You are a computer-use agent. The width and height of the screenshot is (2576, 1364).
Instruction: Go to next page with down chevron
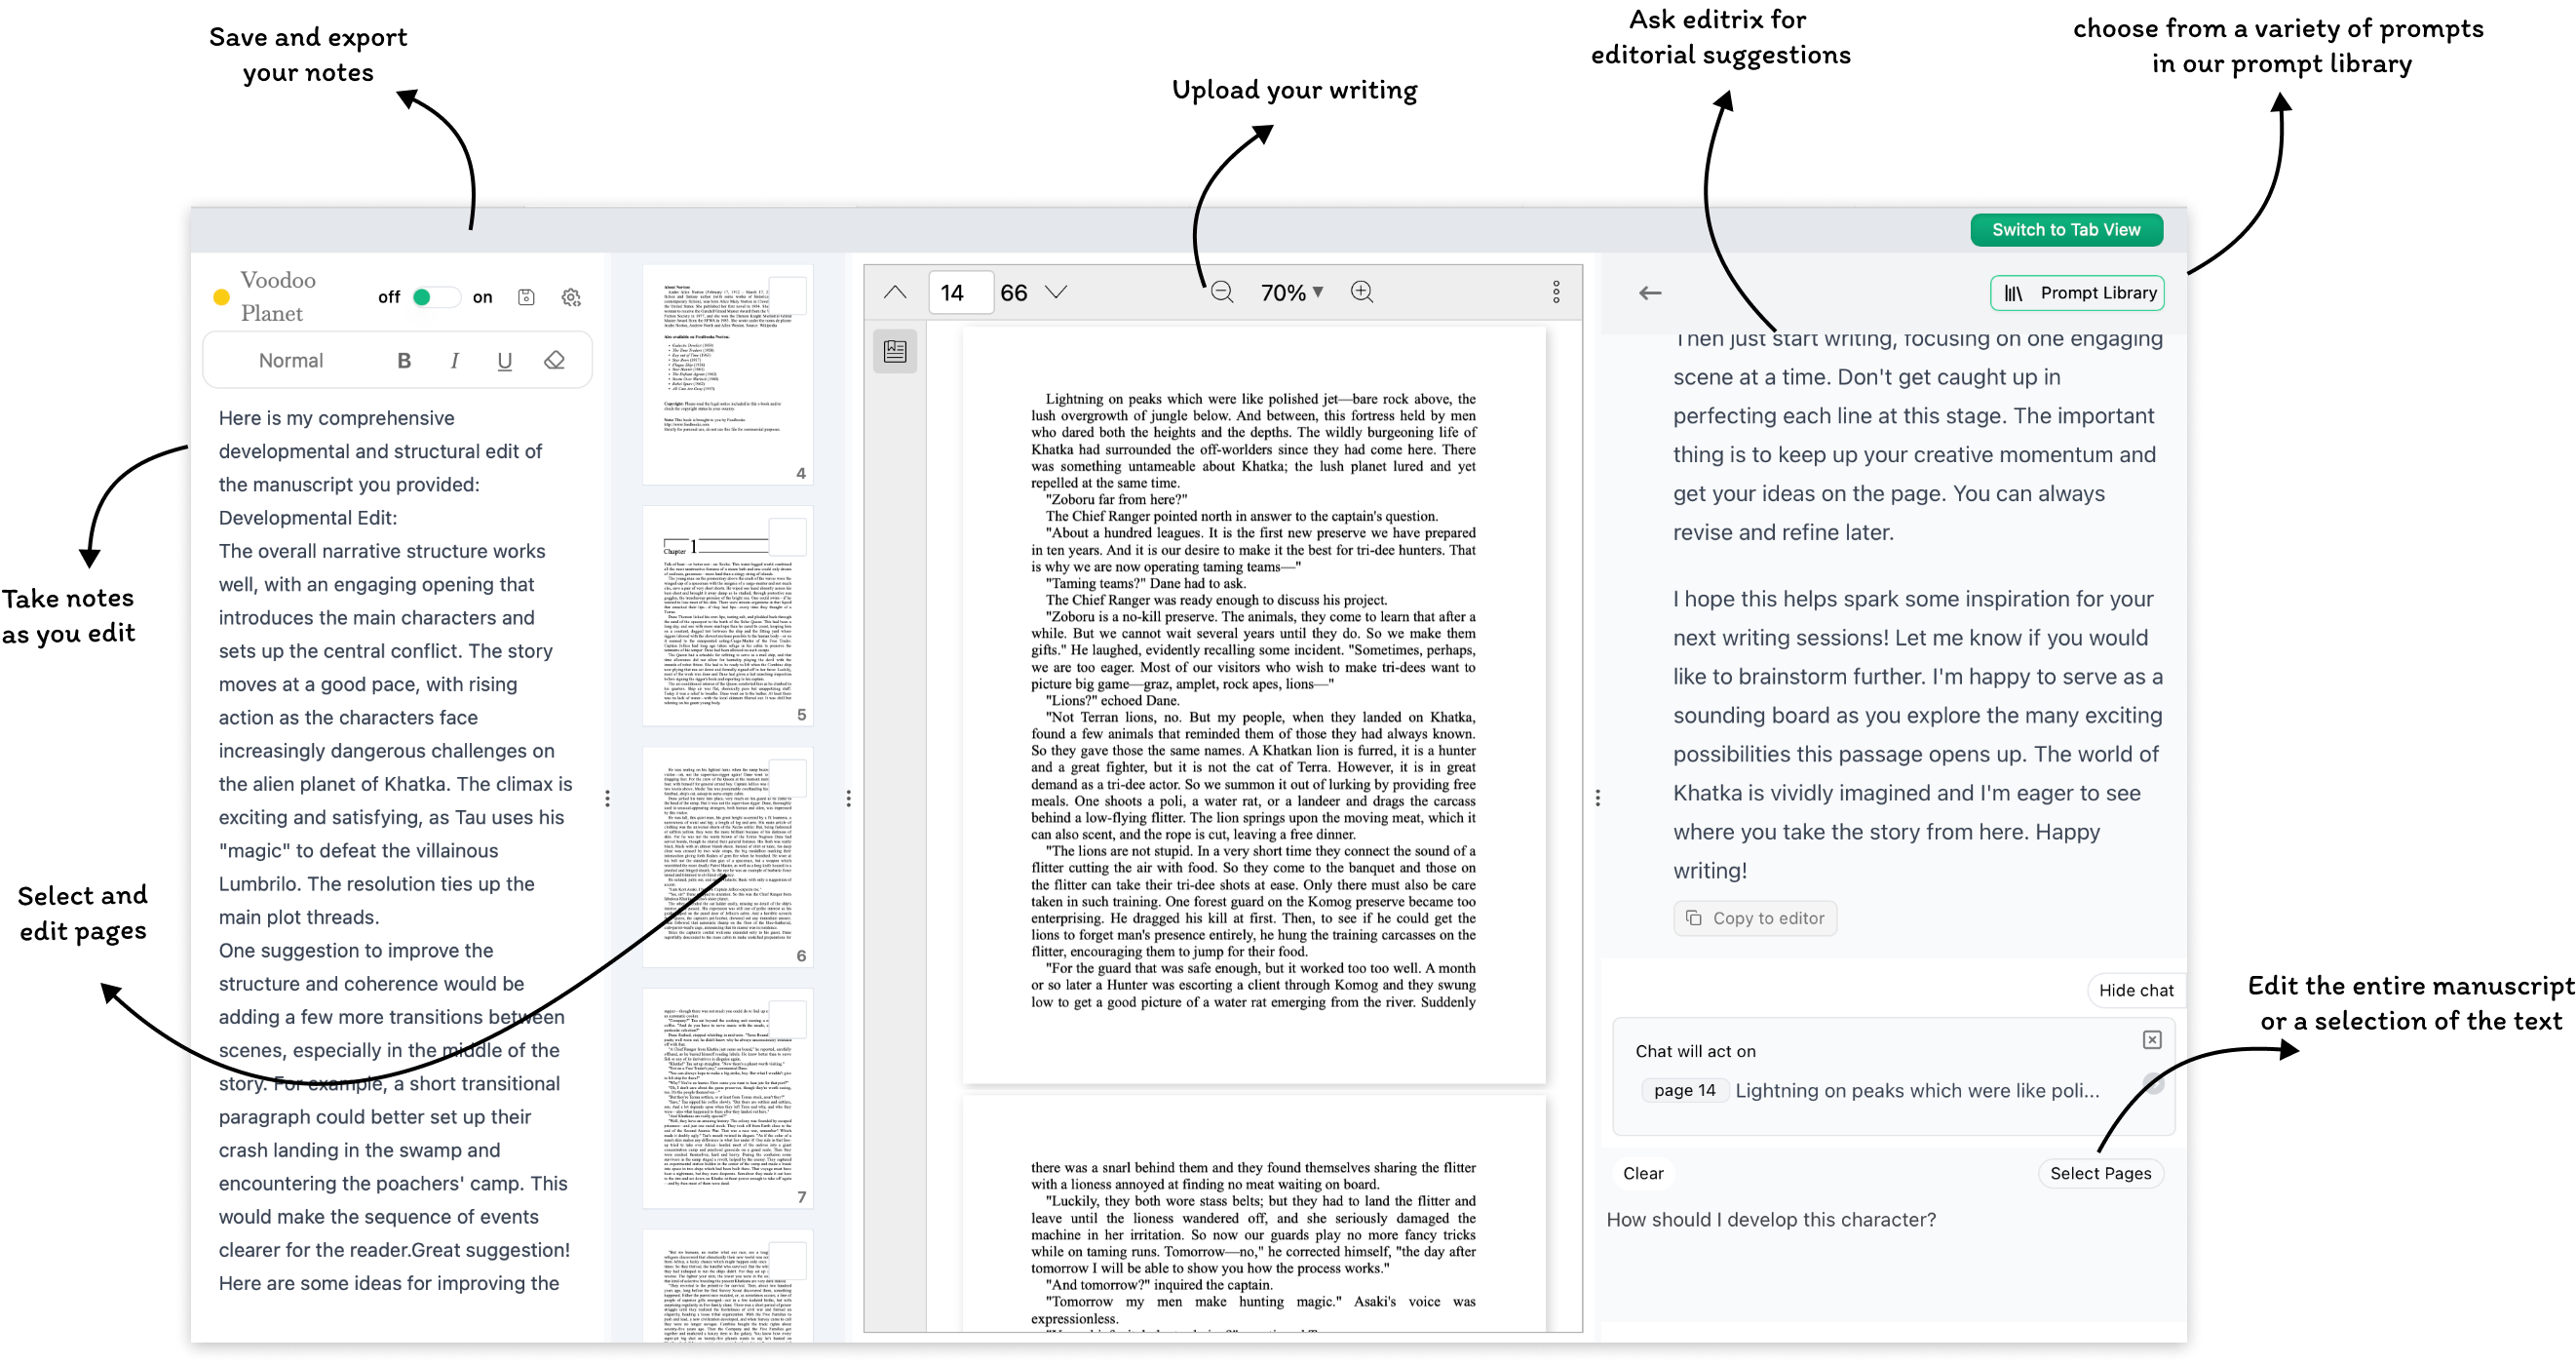pos(1056,292)
